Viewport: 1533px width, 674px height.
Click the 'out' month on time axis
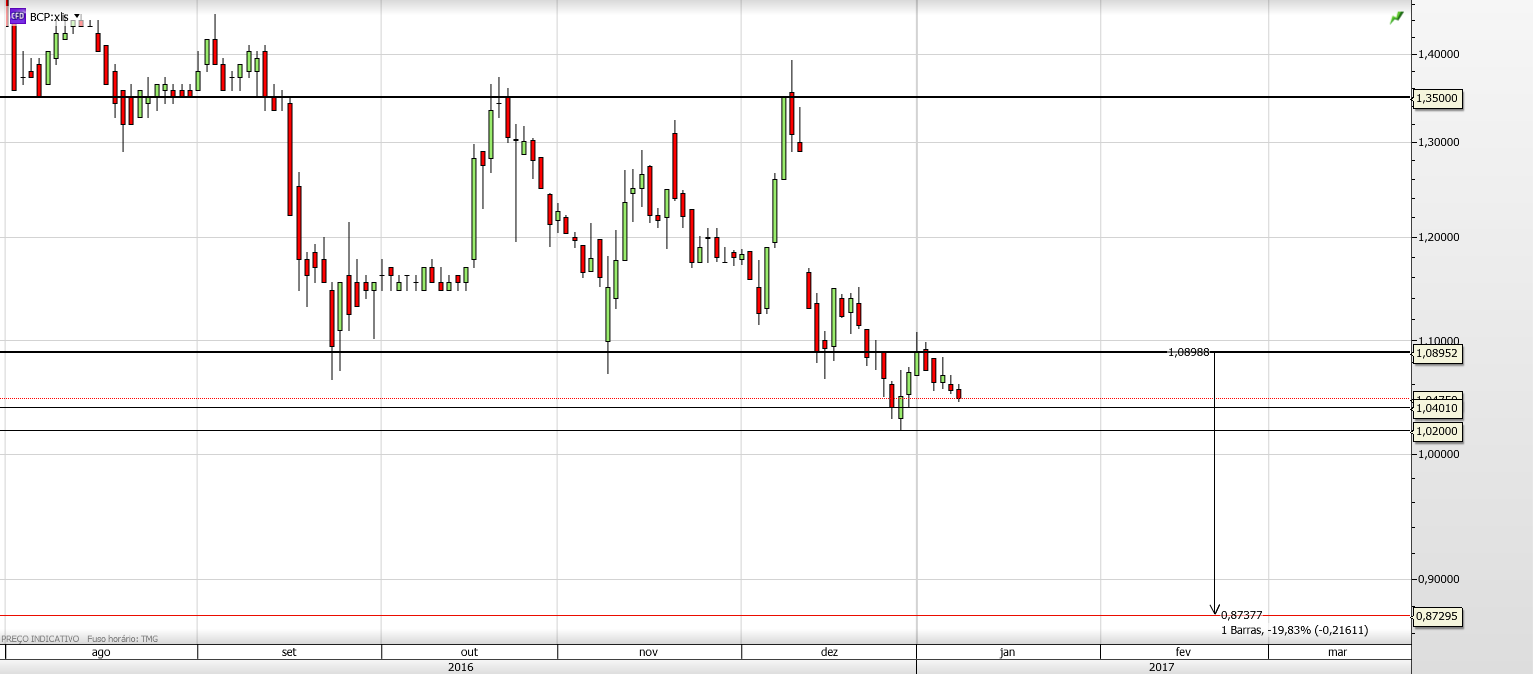click(469, 652)
